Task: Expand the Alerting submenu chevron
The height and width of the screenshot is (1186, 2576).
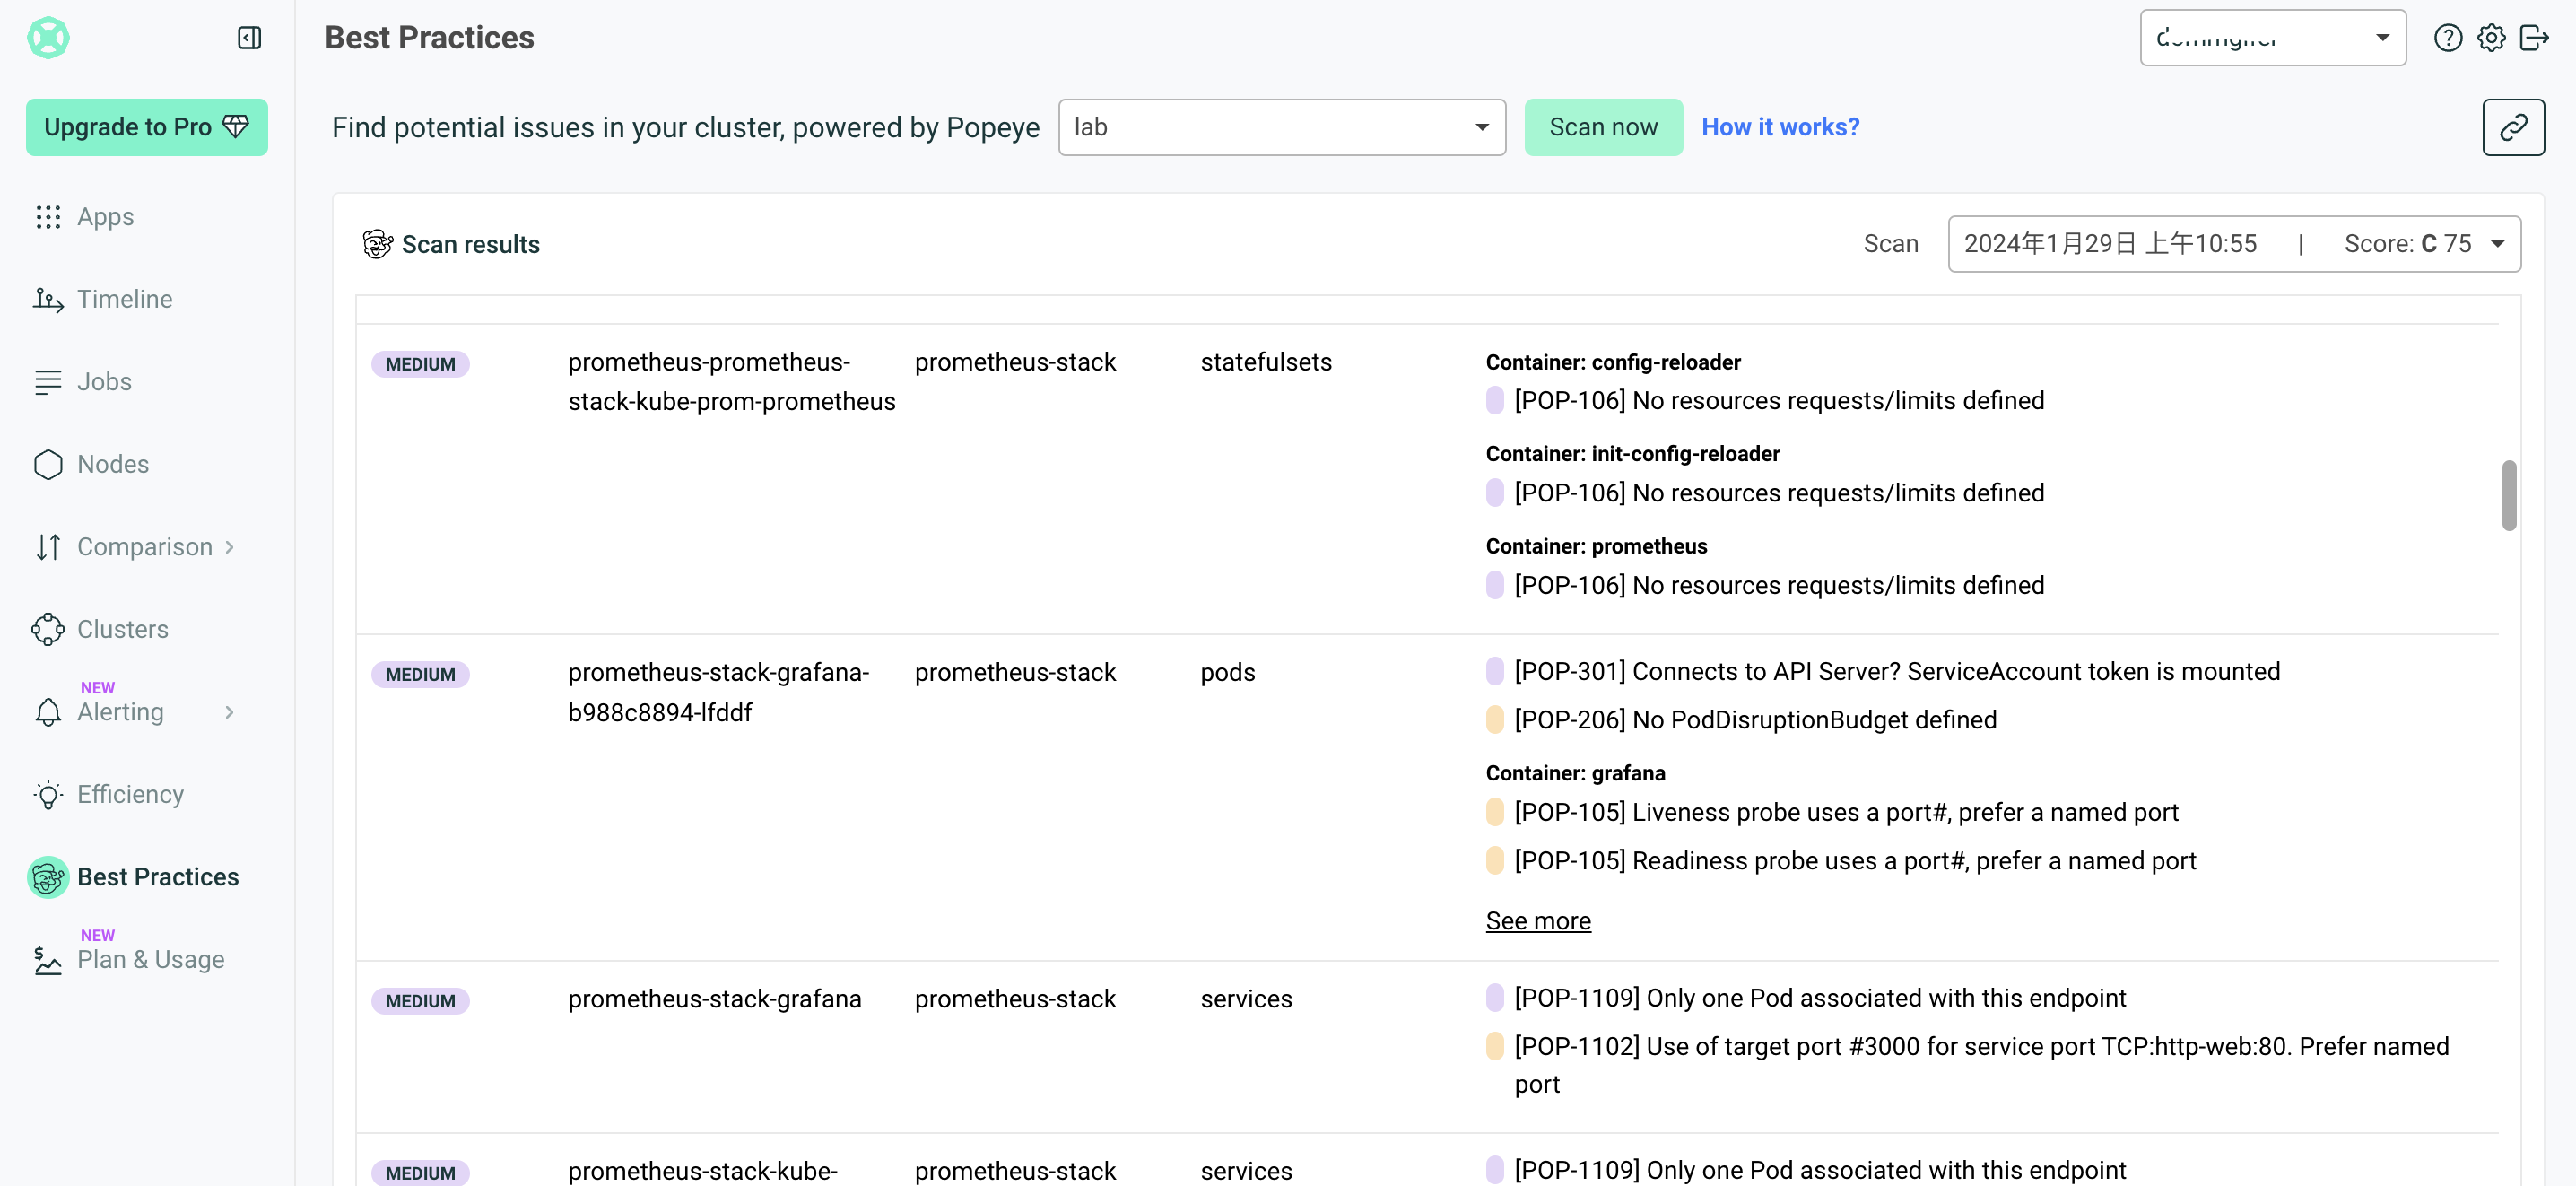Action: [230, 712]
